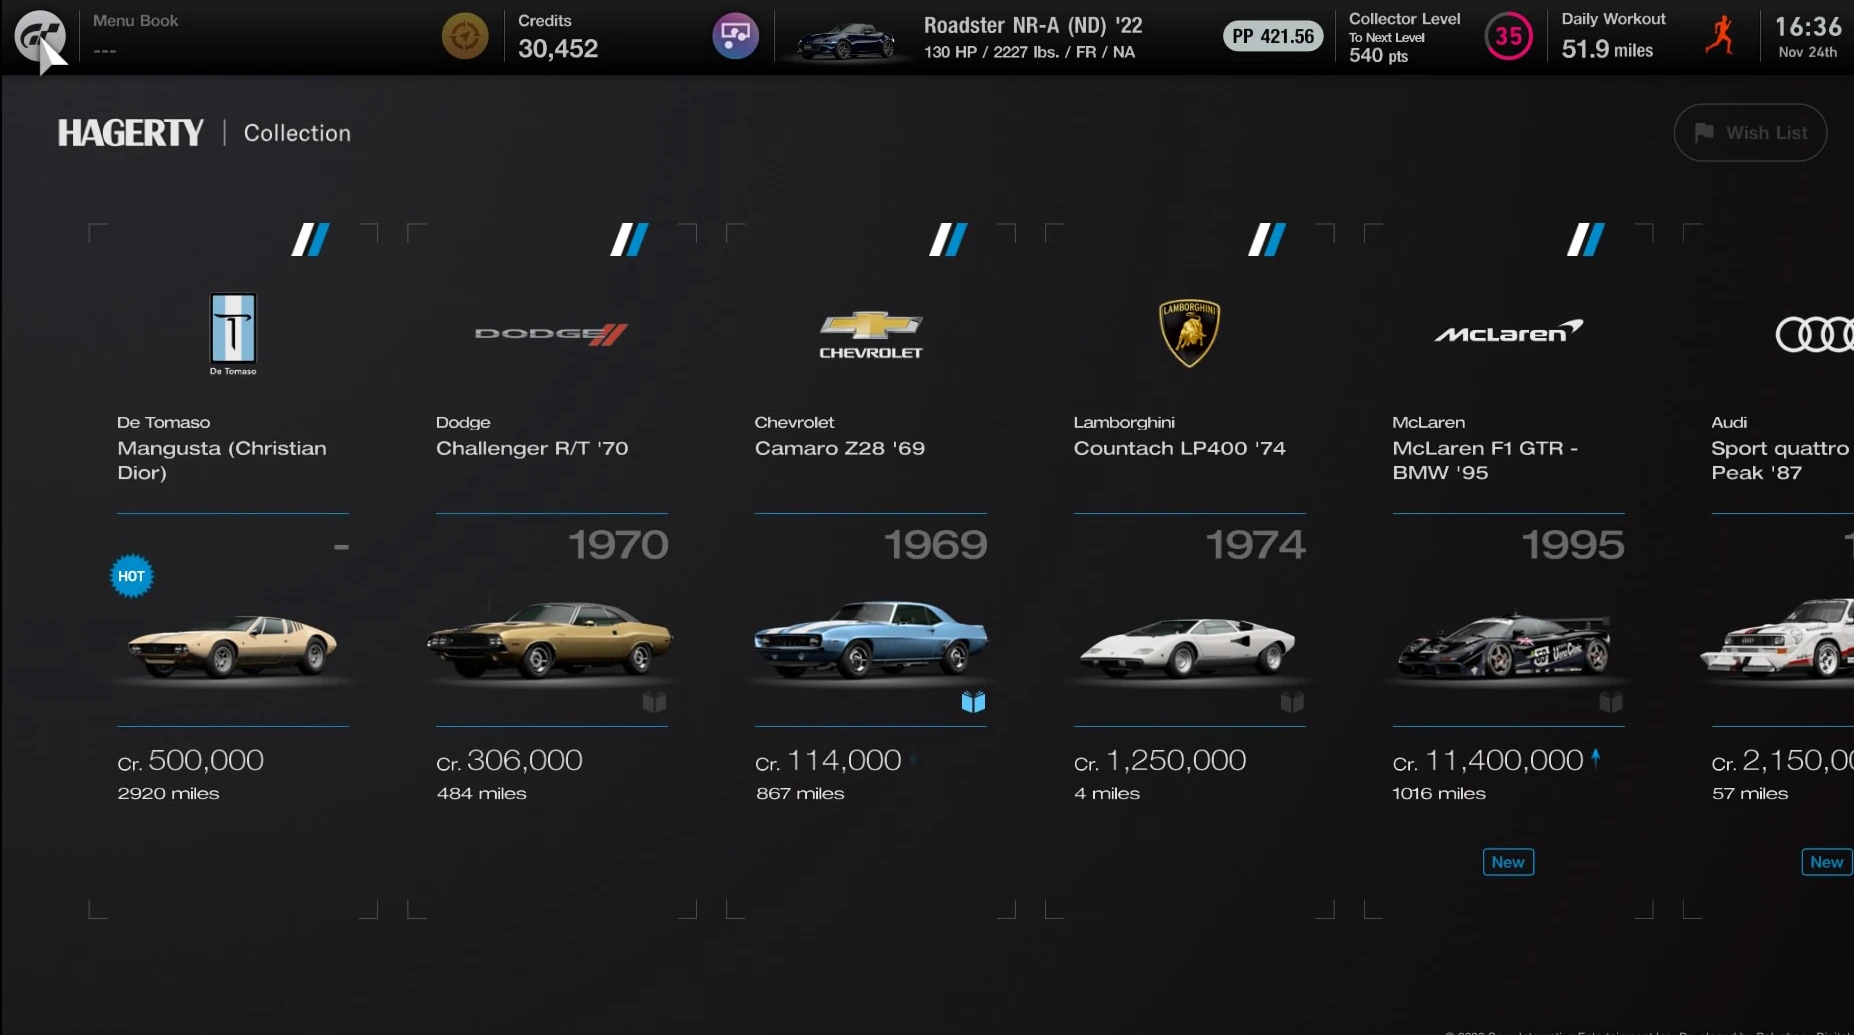Image resolution: width=1854 pixels, height=1035 pixels.
Task: Click the gold Credits coin icon
Action: [x=465, y=37]
